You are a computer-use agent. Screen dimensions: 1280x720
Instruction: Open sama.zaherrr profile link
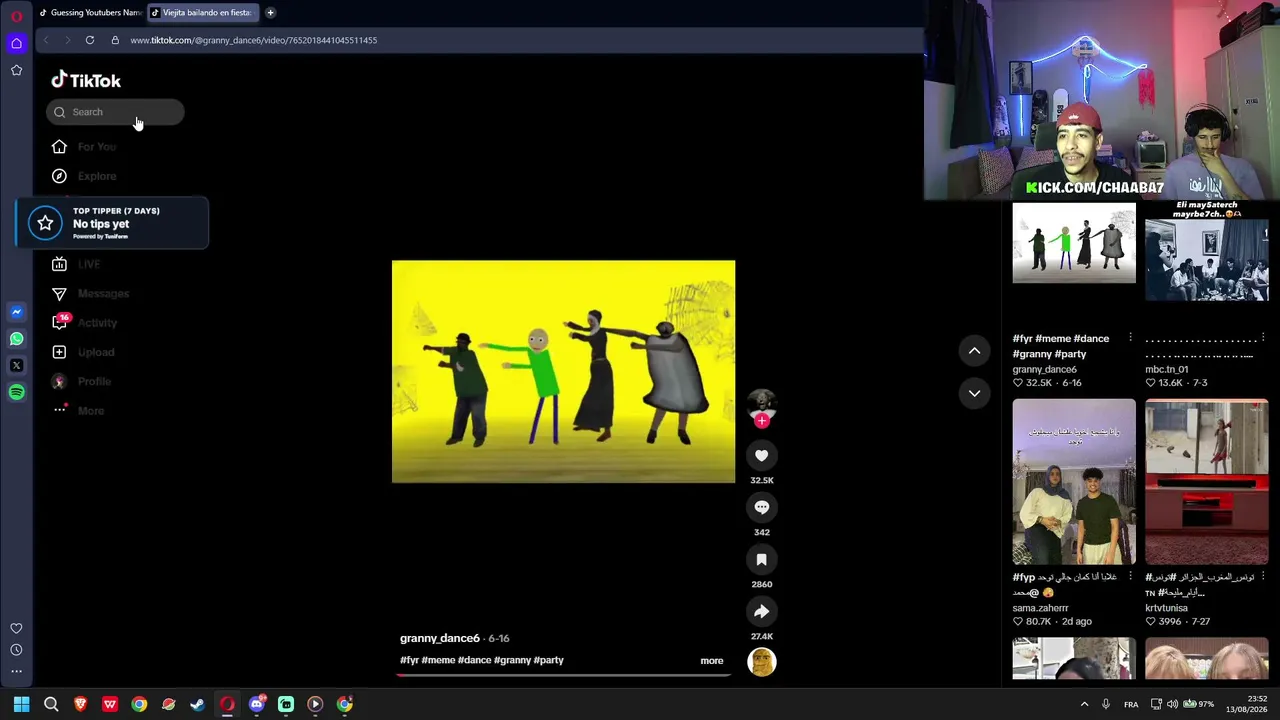click(1040, 608)
